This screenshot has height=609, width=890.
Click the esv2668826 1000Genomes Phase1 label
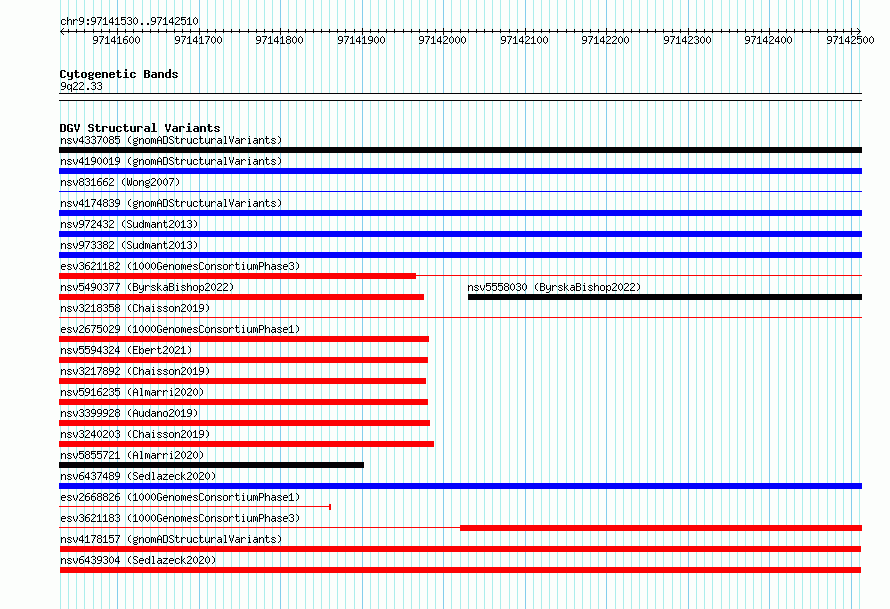pos(180,497)
